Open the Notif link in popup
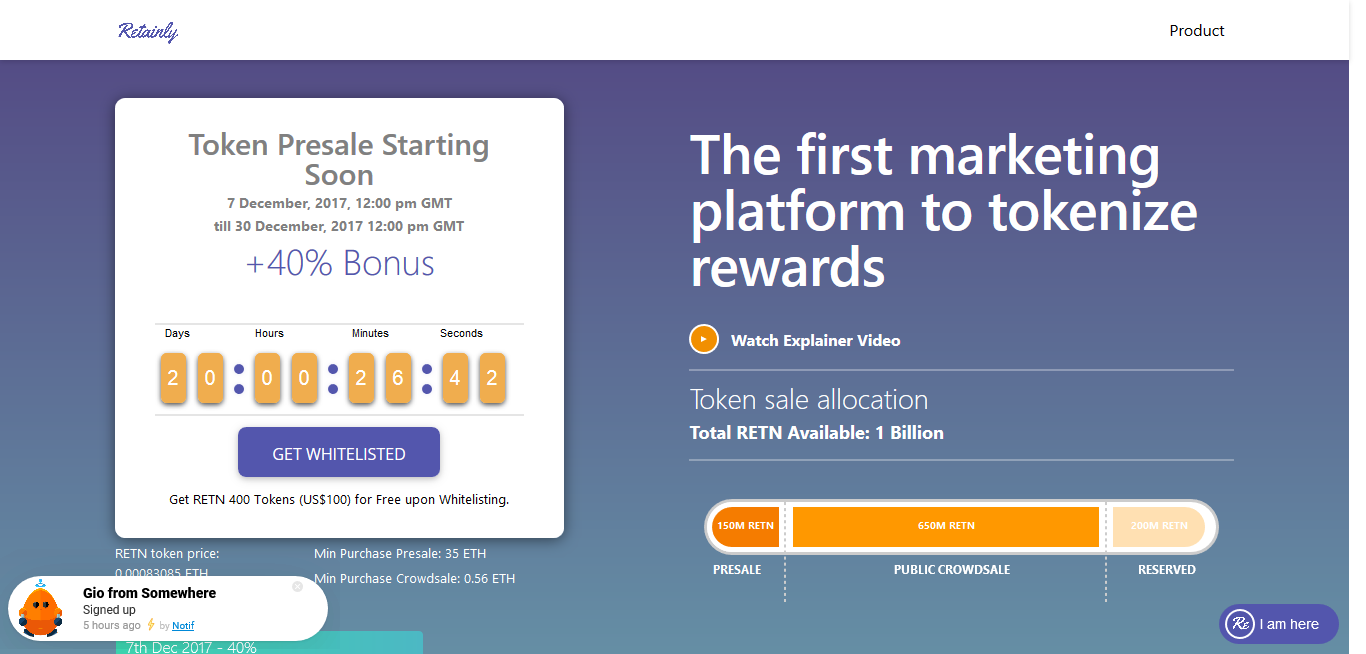This screenshot has height=654, width=1366. click(183, 626)
